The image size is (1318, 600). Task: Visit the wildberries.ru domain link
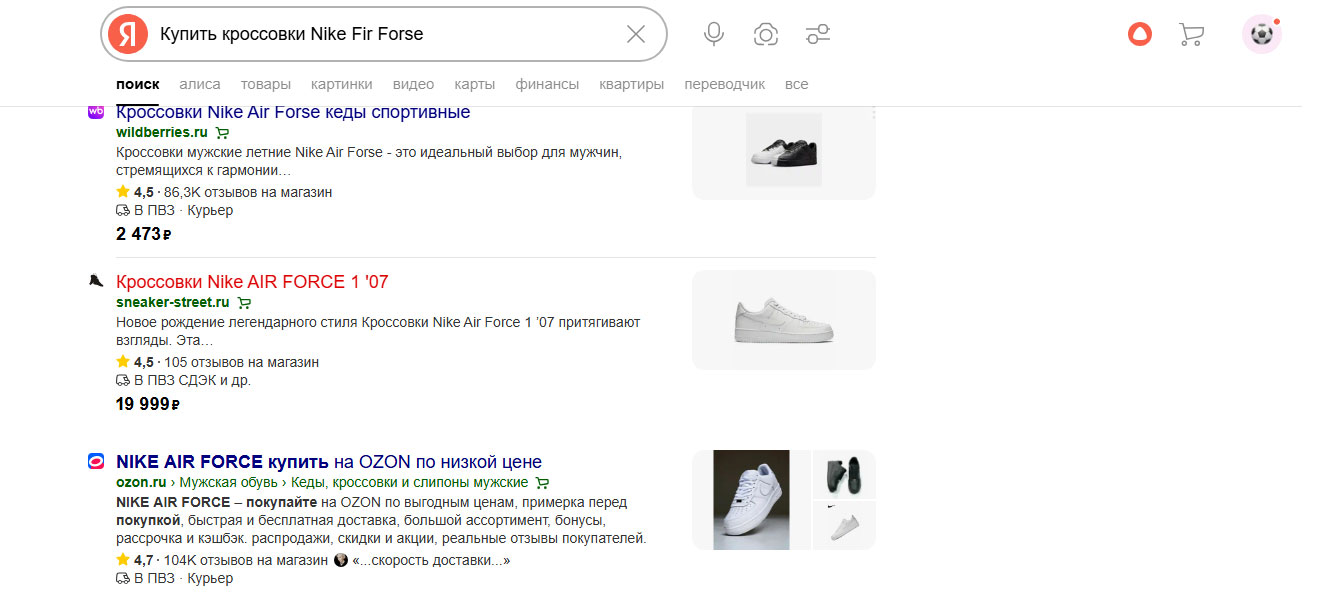click(x=162, y=132)
